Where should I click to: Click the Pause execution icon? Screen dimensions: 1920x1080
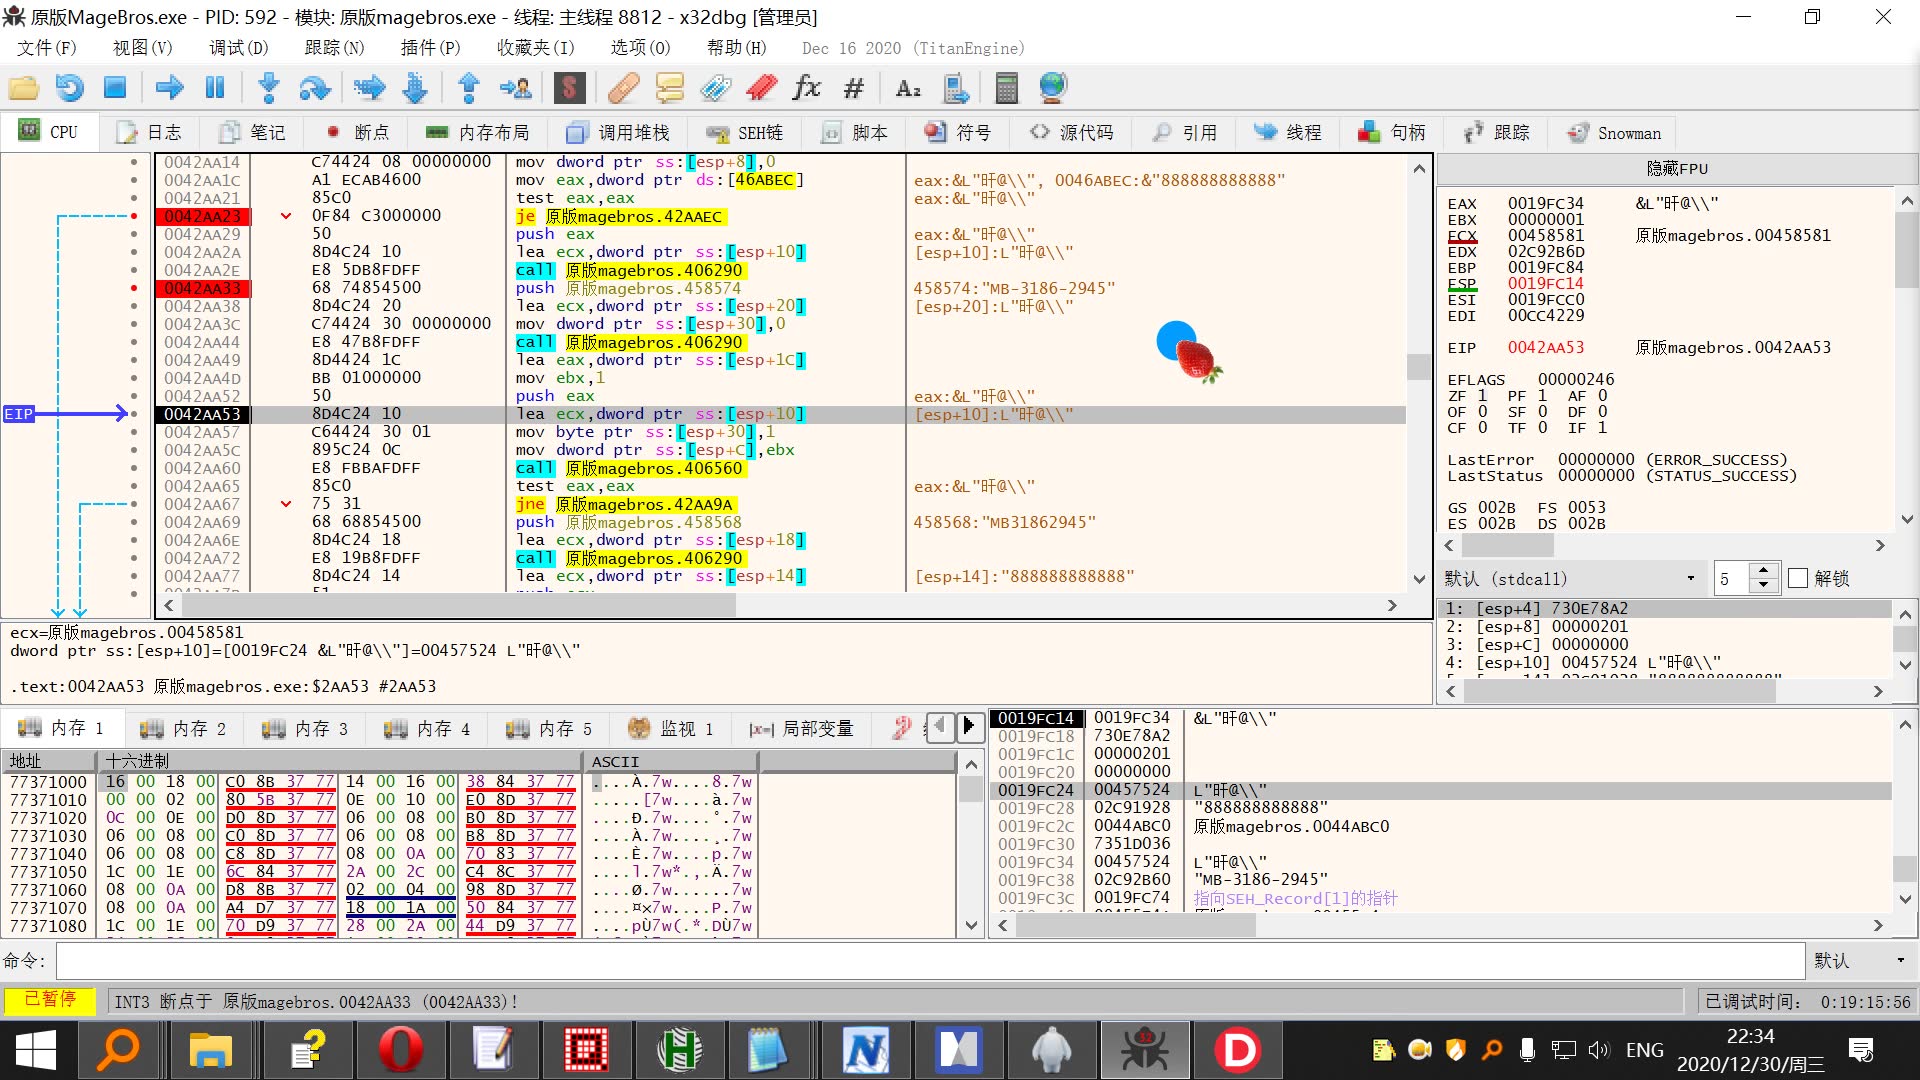pyautogui.click(x=215, y=88)
